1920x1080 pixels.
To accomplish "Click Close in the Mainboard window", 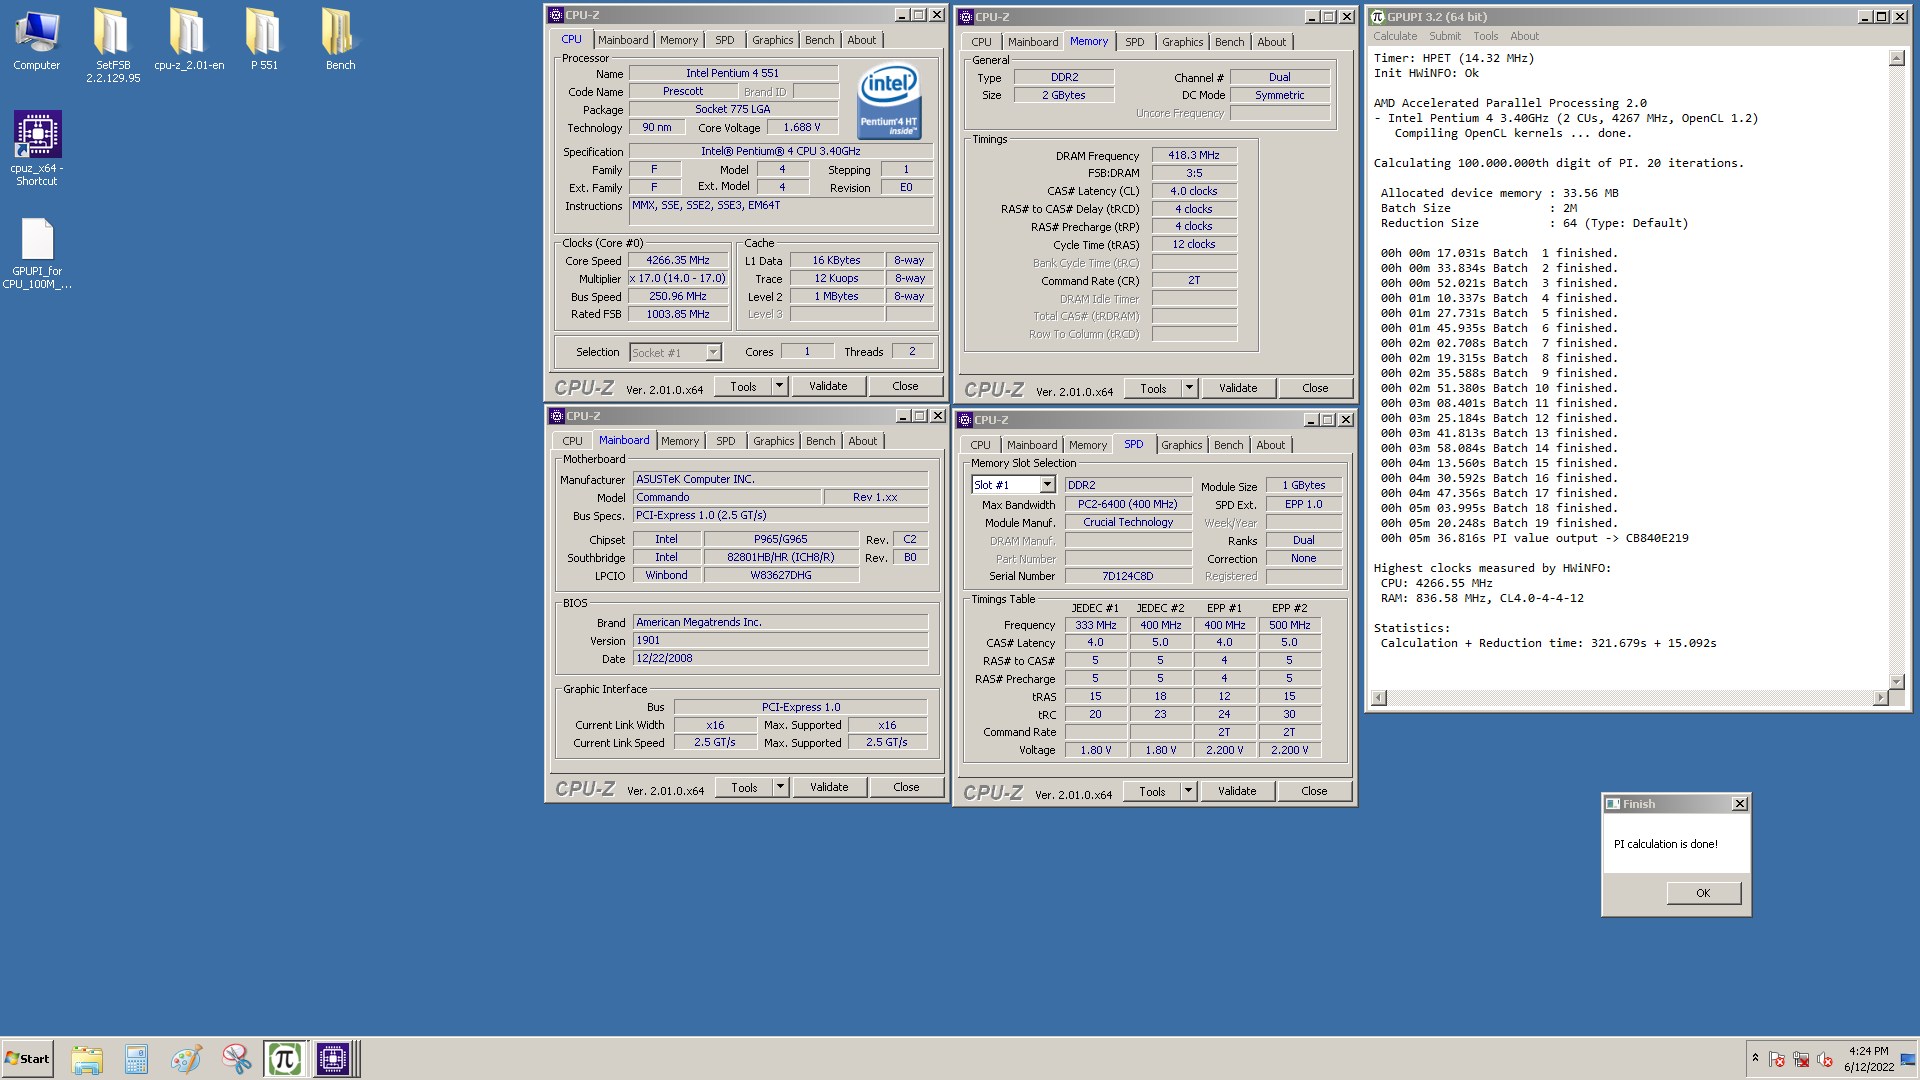I will click(x=906, y=787).
